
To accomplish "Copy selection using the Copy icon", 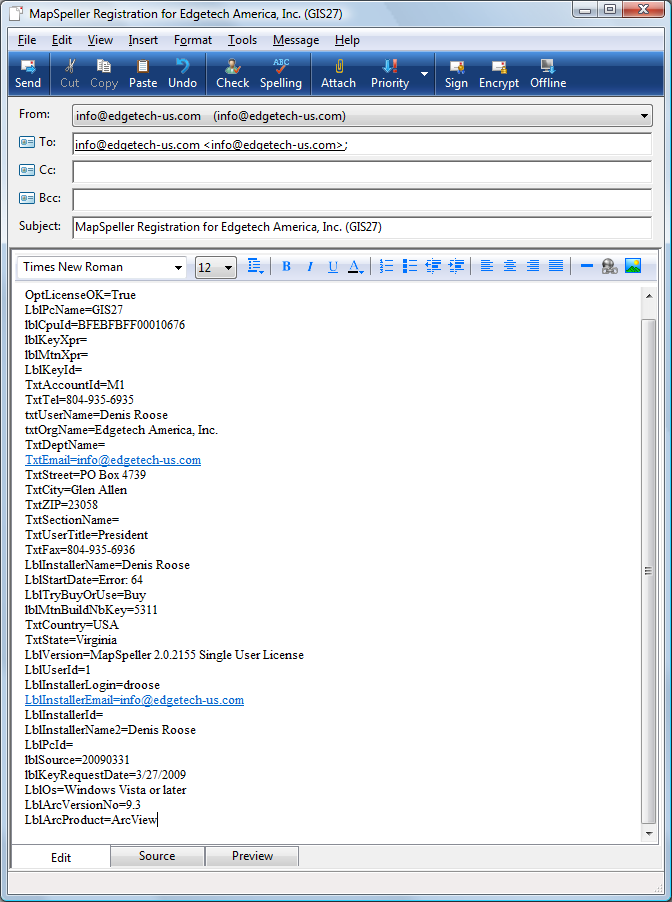I will (104, 74).
